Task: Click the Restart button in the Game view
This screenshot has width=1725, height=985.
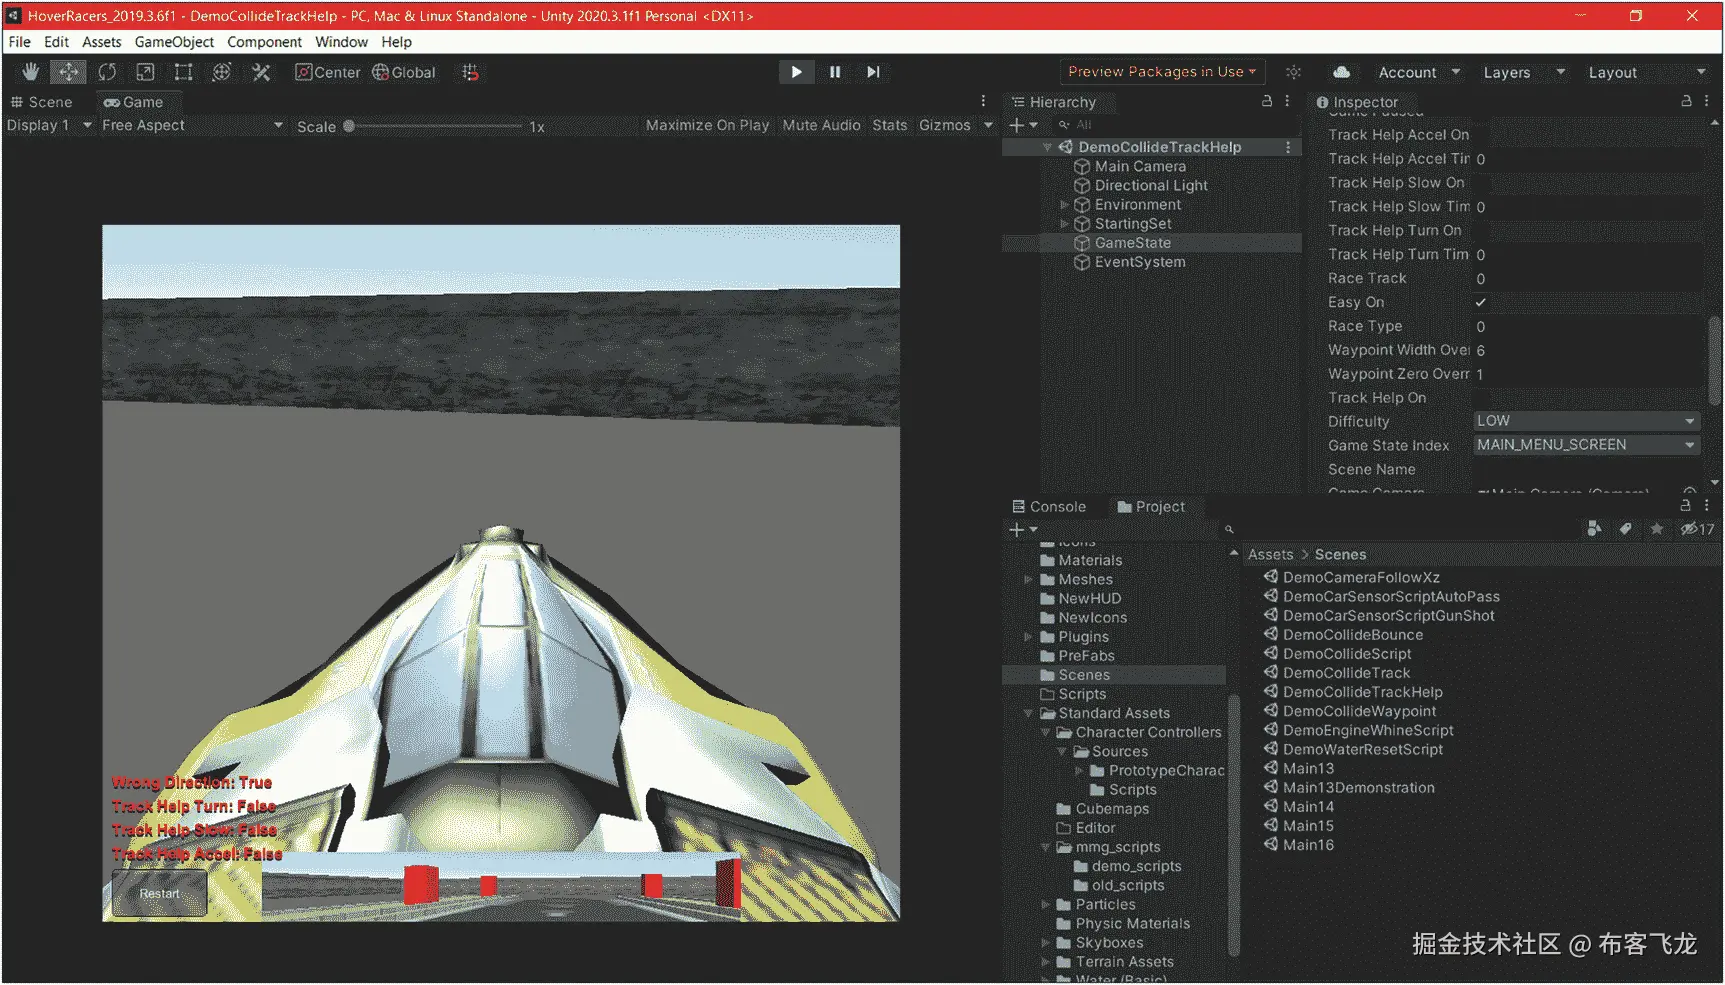Action: [158, 892]
